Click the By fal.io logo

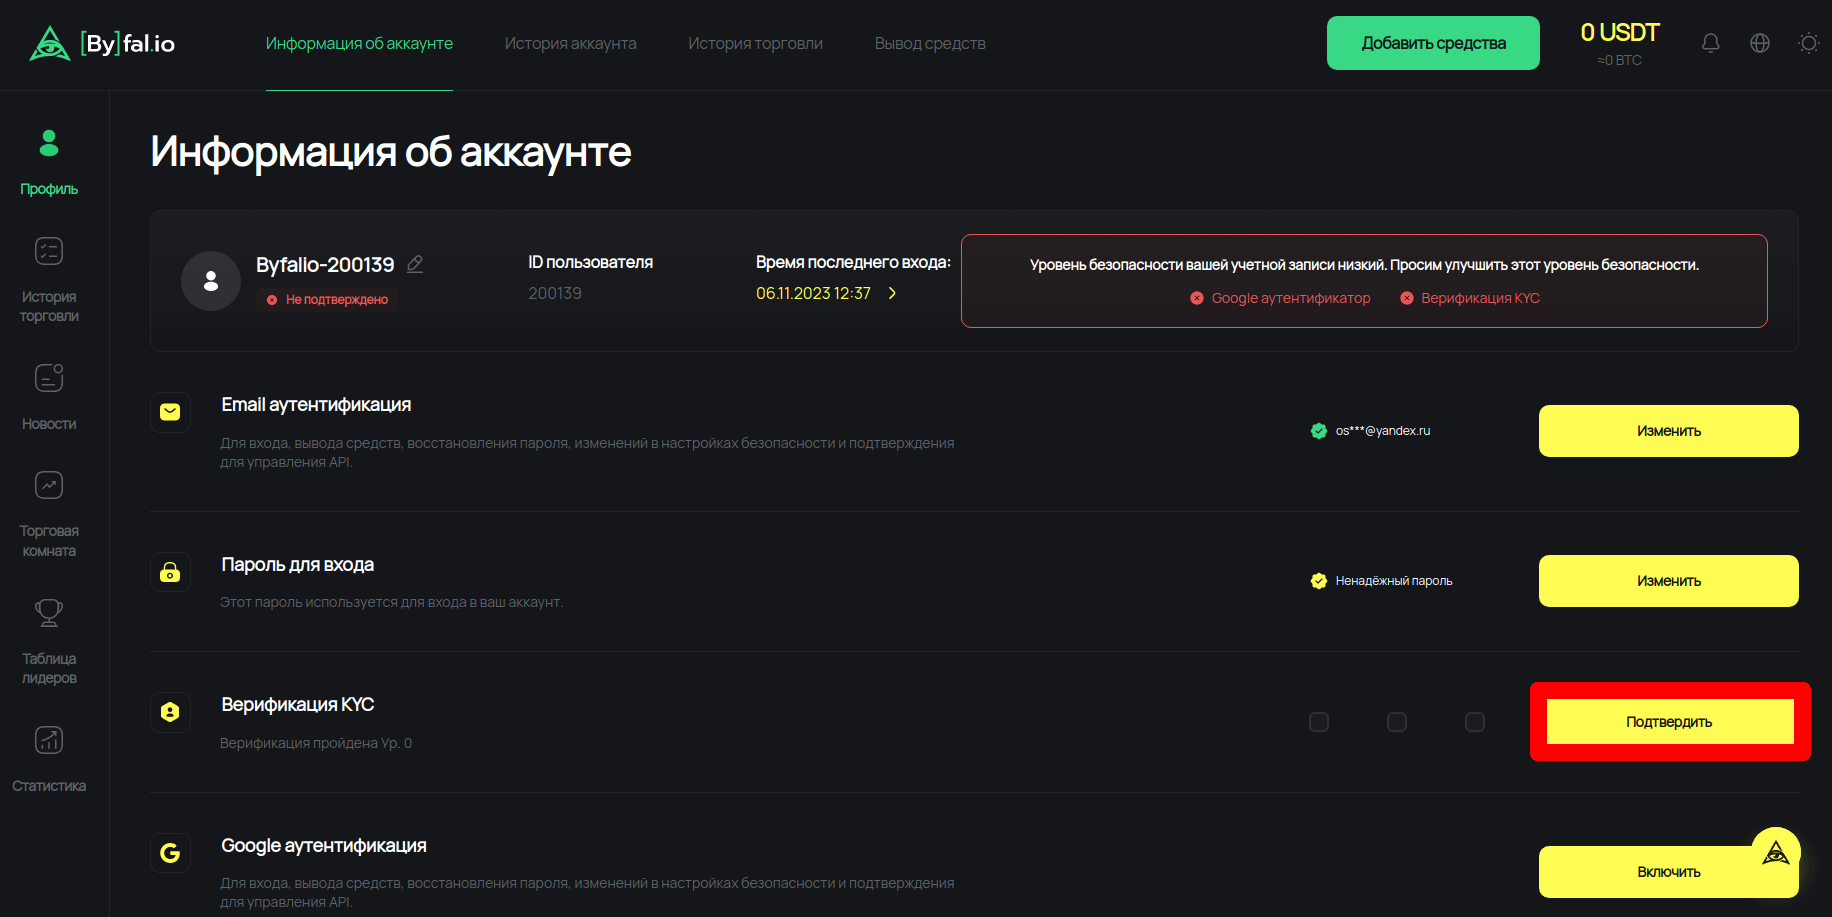[102, 43]
